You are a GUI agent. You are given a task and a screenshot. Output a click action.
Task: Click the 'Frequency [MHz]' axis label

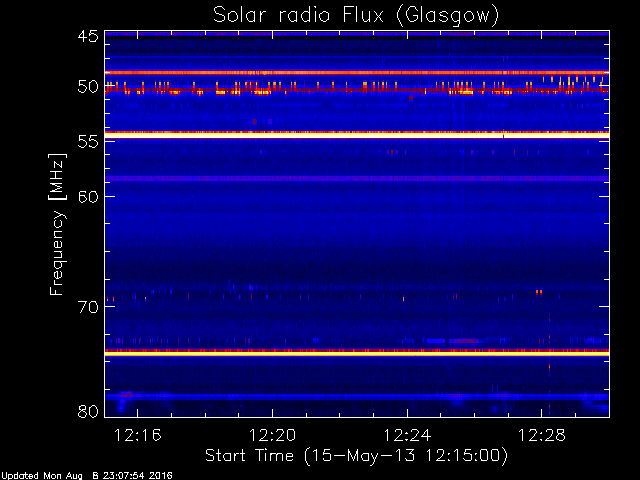57,224
